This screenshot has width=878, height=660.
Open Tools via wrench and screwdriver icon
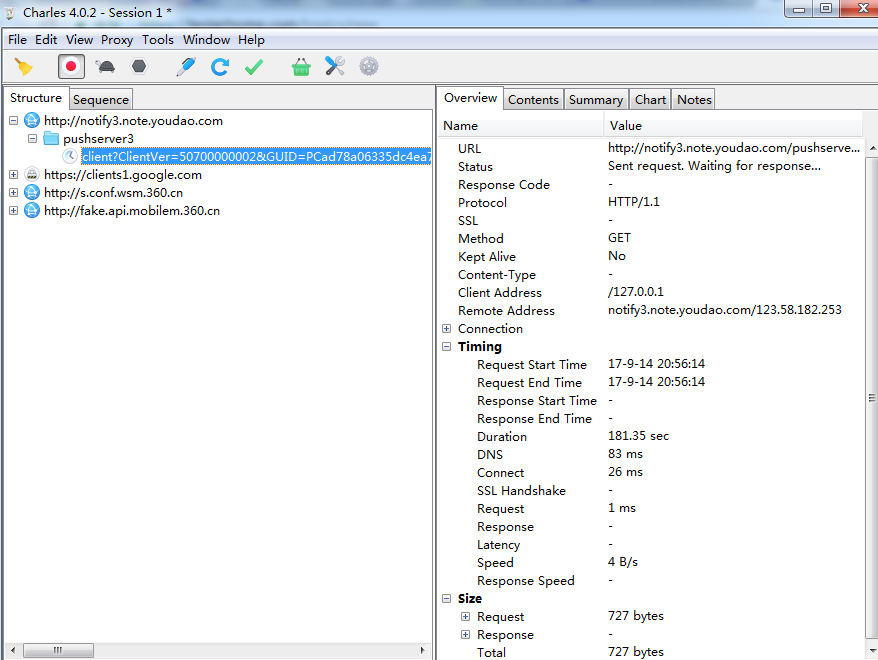click(x=335, y=67)
